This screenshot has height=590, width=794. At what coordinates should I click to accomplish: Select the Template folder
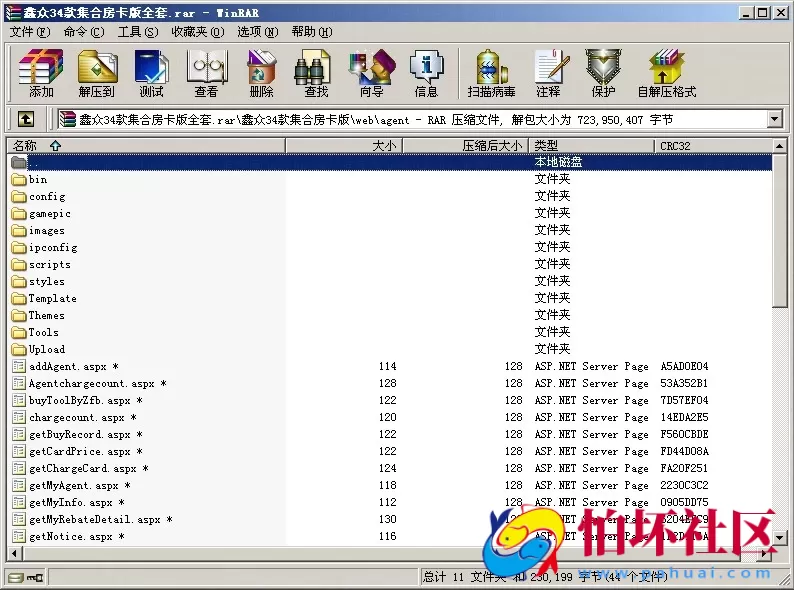[44, 298]
